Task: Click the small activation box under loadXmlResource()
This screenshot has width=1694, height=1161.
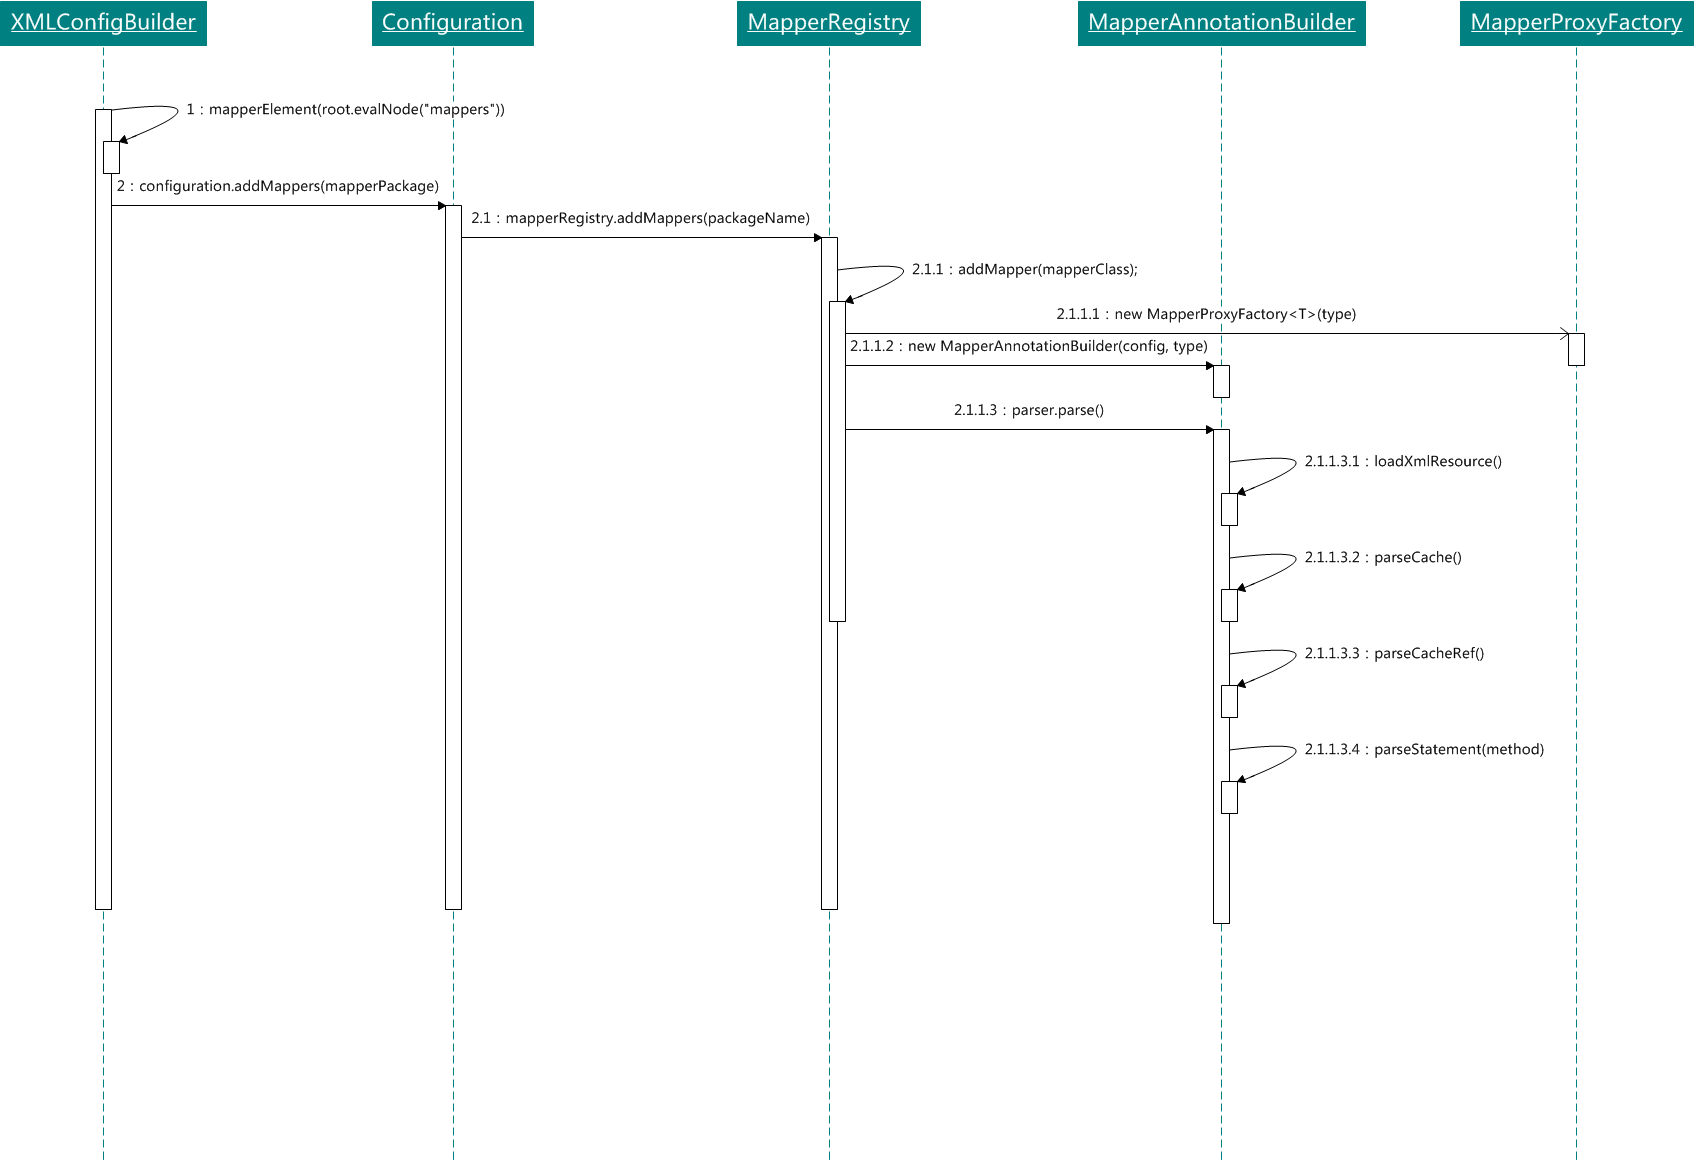Action: (1229, 510)
